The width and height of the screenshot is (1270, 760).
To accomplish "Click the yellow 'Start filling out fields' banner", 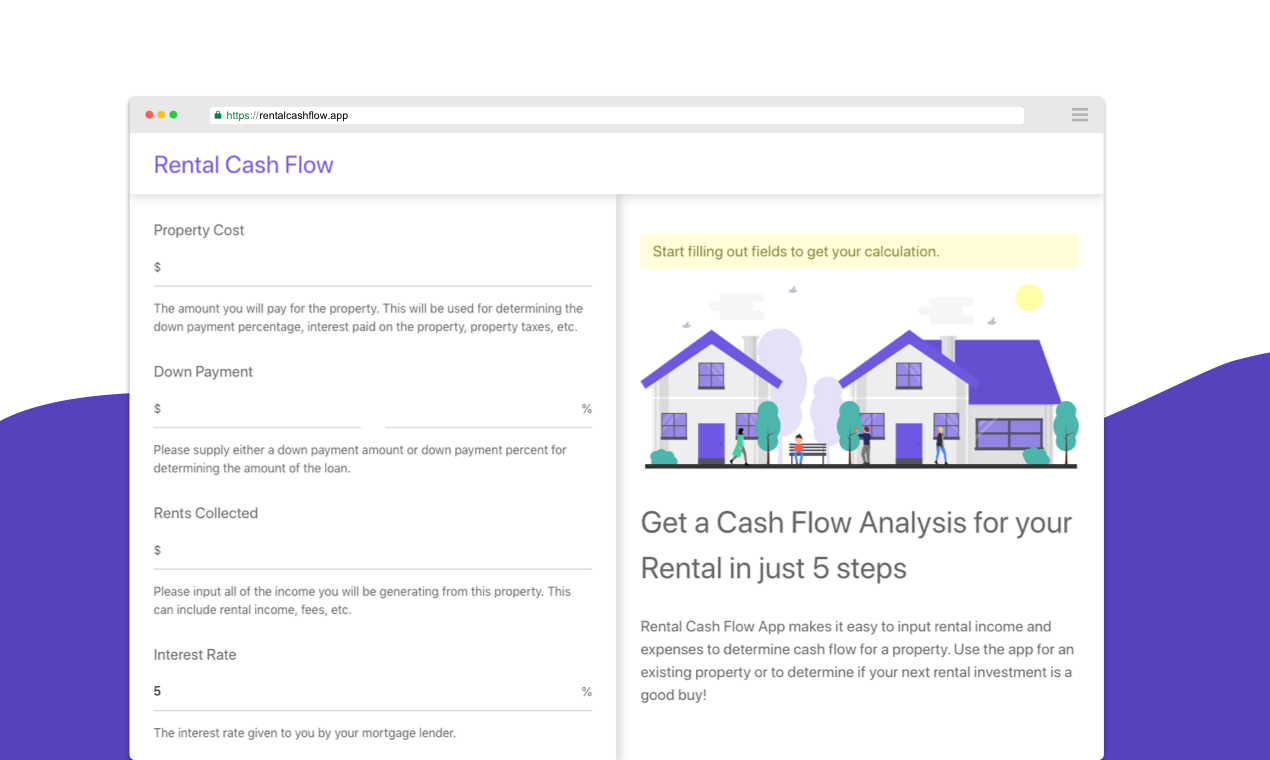I will point(859,251).
